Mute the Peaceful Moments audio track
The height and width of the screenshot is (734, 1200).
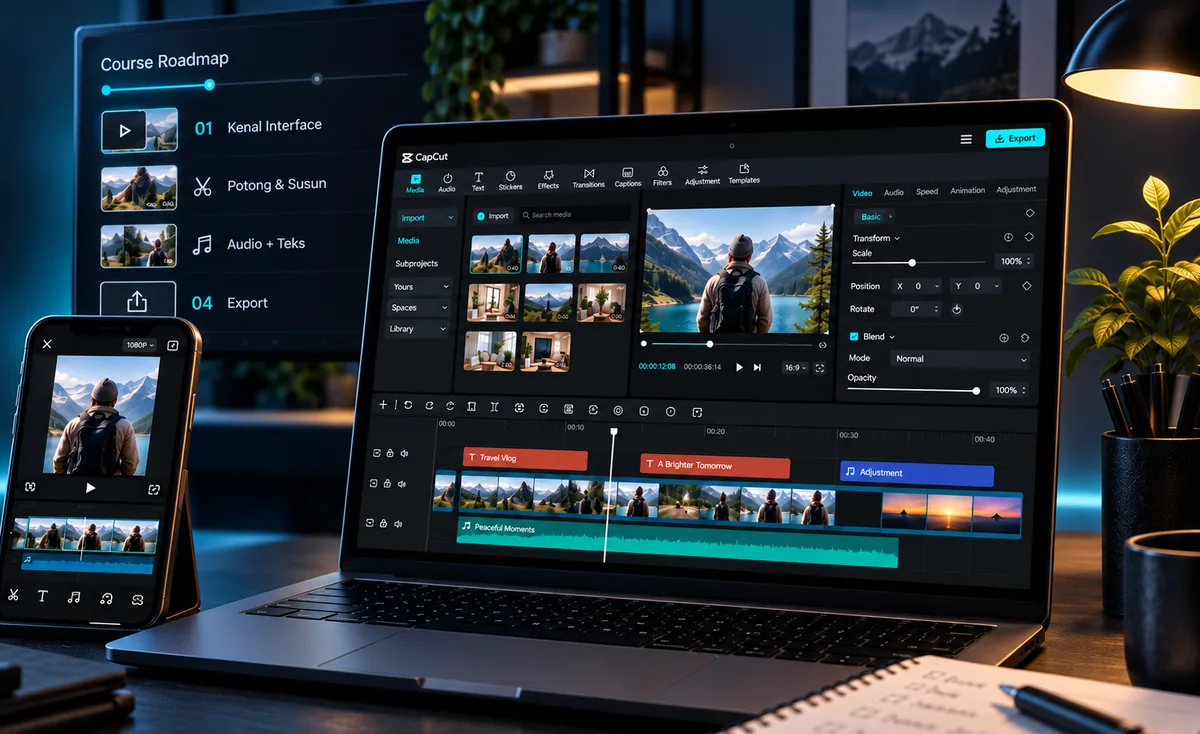pos(398,523)
